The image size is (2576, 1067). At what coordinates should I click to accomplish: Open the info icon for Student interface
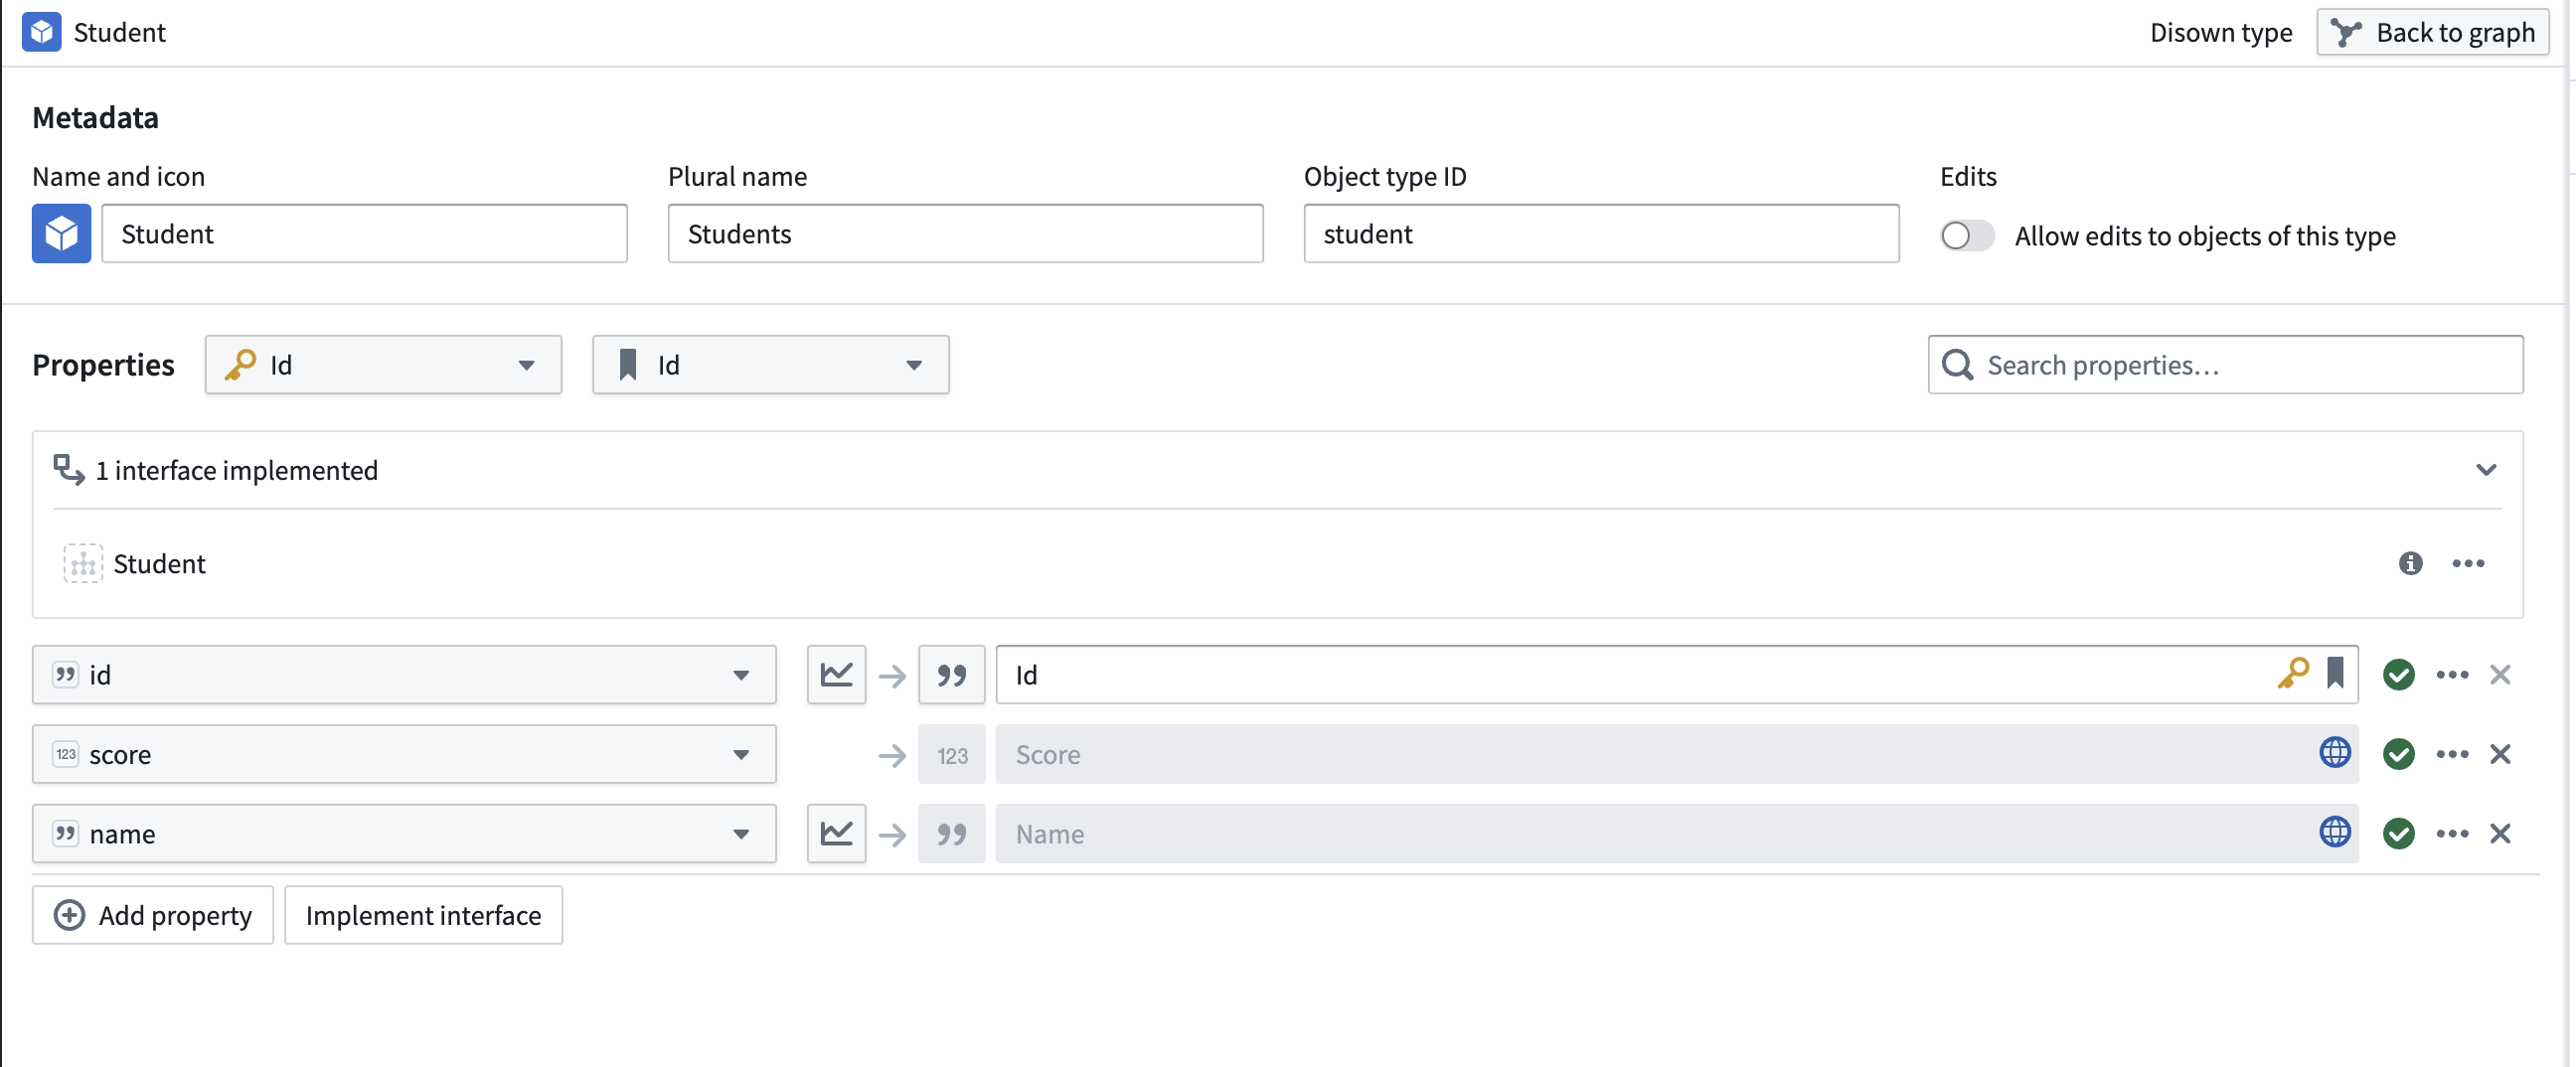(x=2410, y=563)
